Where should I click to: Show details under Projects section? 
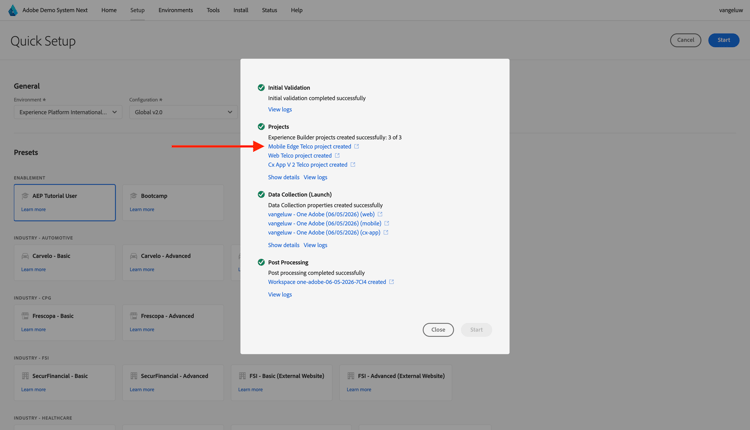(284, 177)
